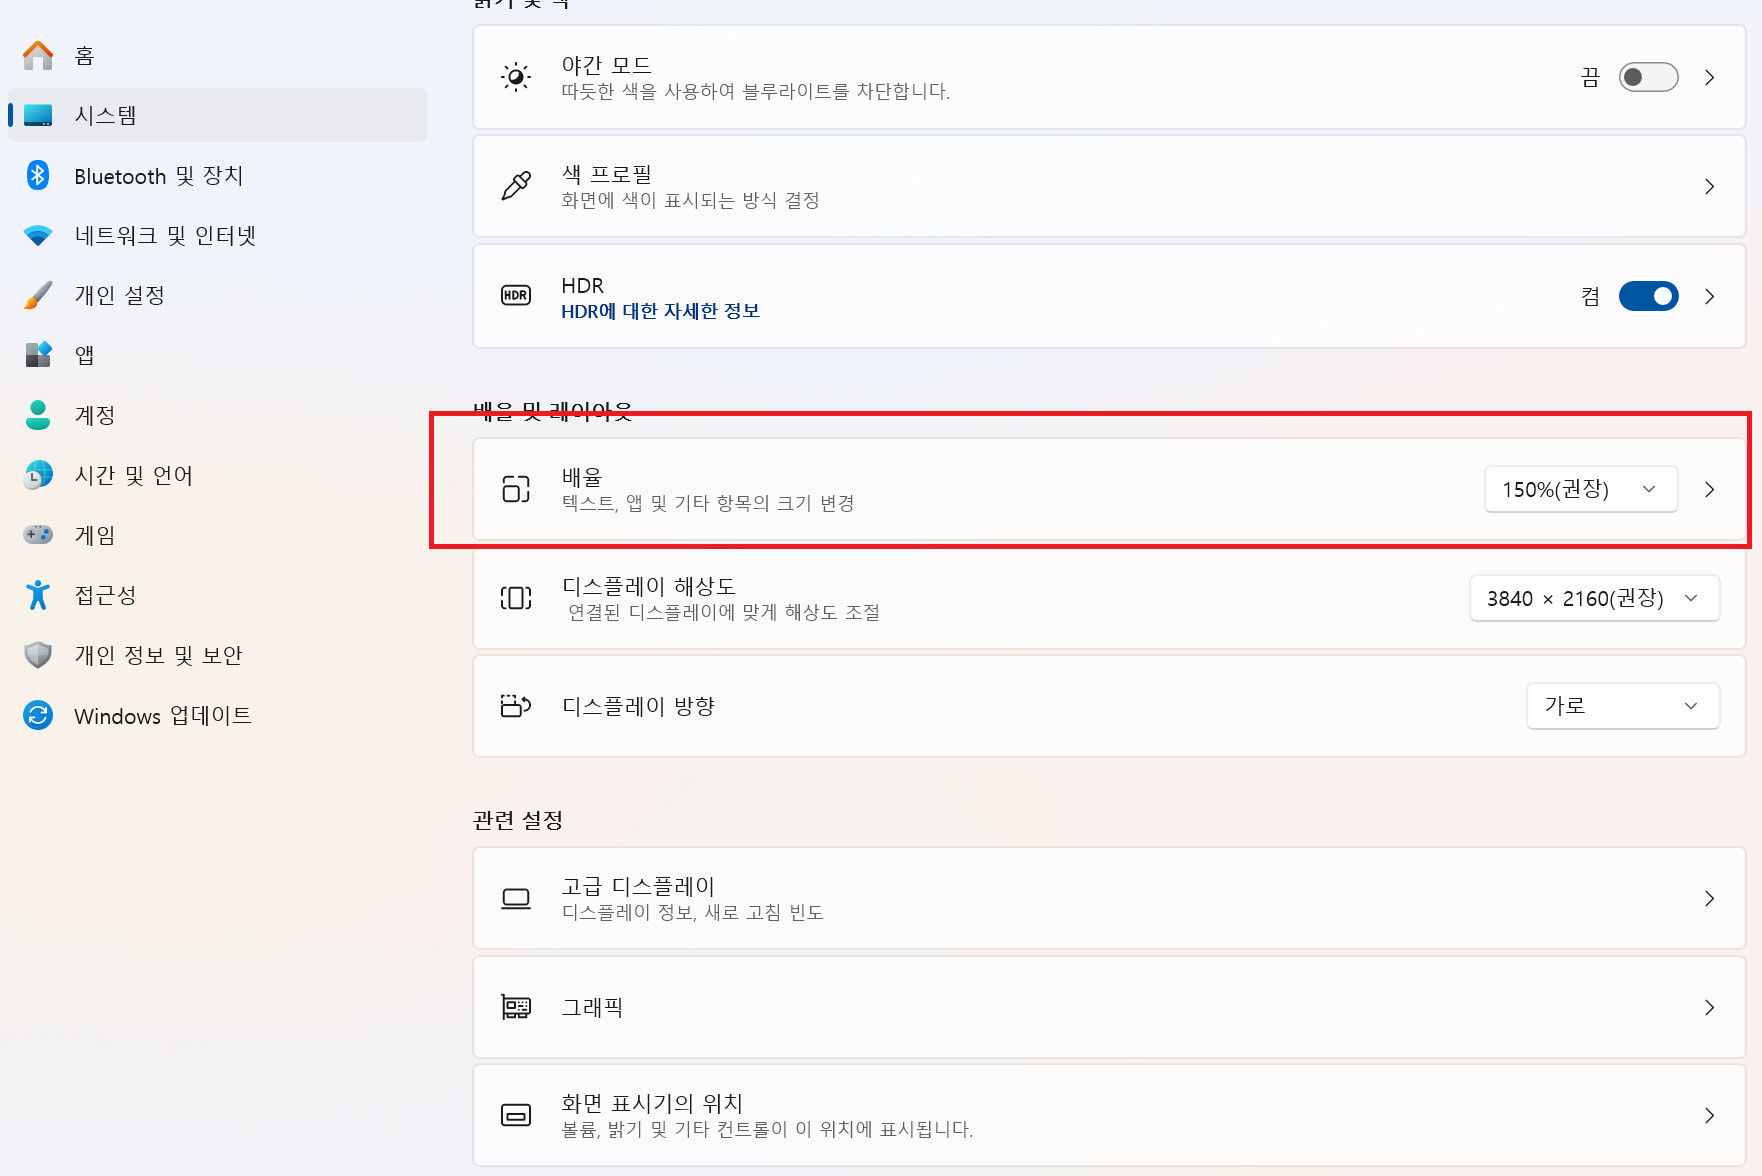The image size is (1762, 1176).
Task: Click the HDR에 대한 자세한 정보 link
Action: 660,311
